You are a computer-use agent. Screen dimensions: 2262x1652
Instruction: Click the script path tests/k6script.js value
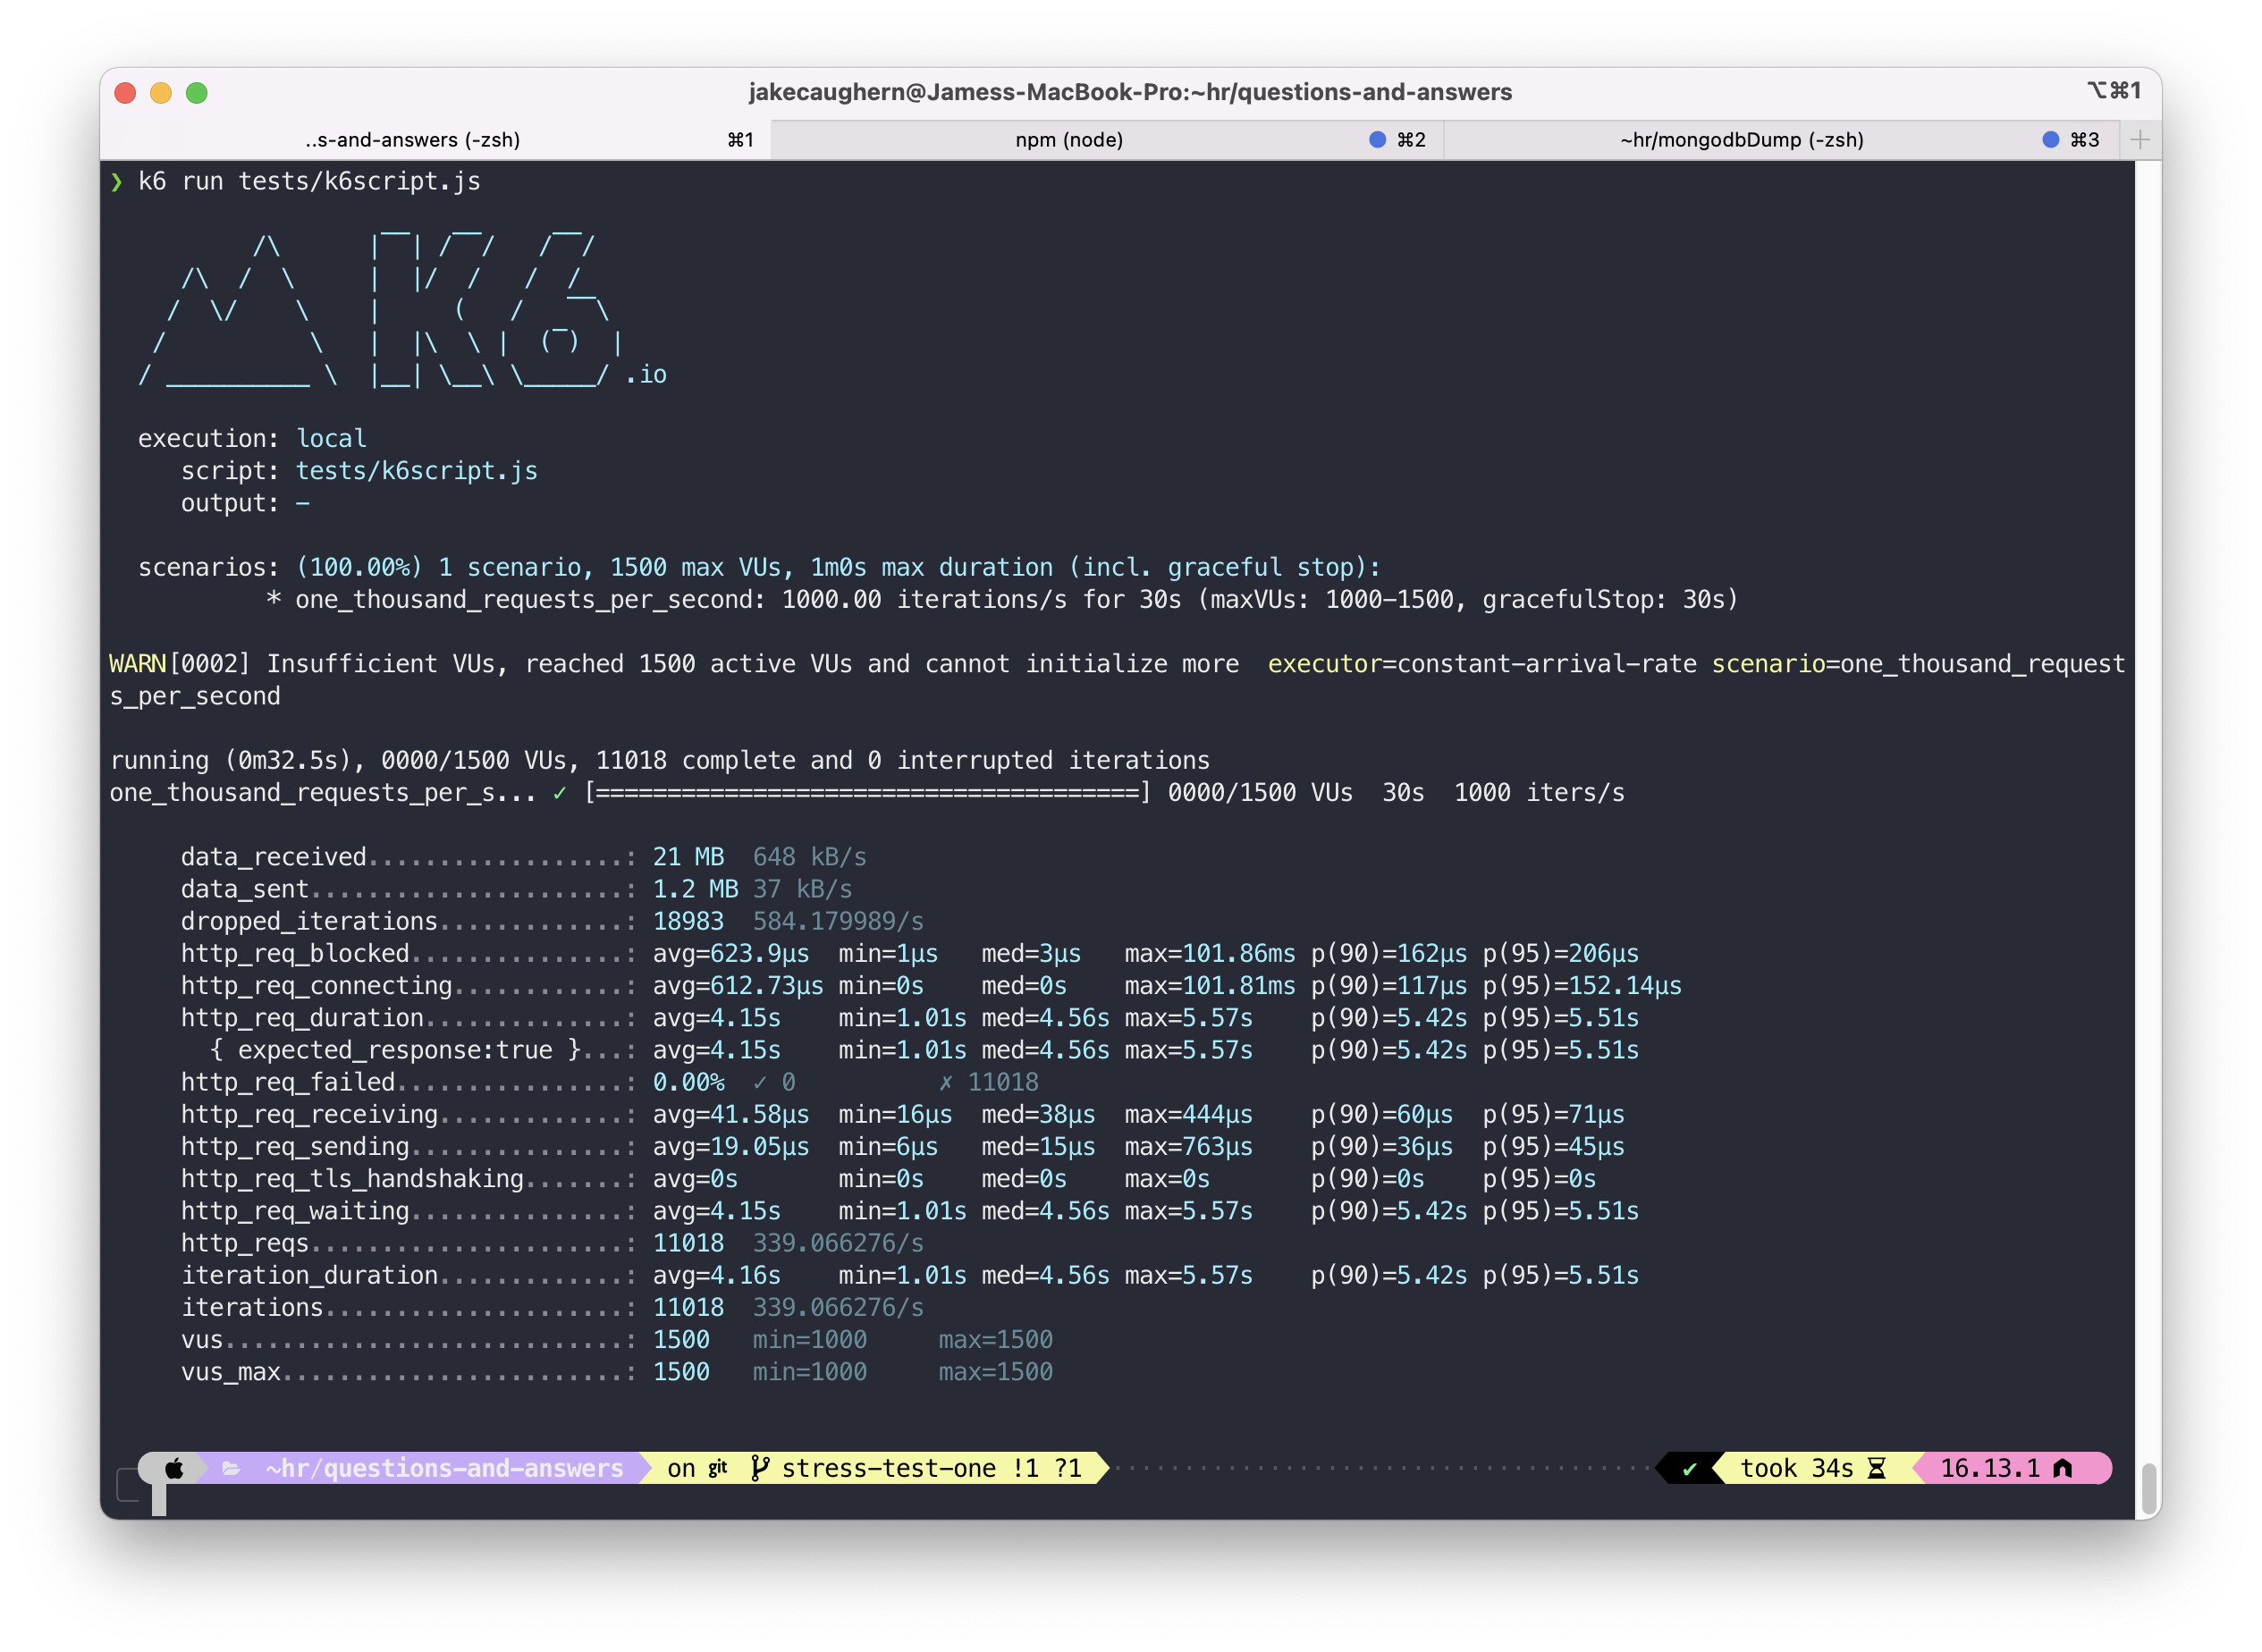pyautogui.click(x=417, y=471)
